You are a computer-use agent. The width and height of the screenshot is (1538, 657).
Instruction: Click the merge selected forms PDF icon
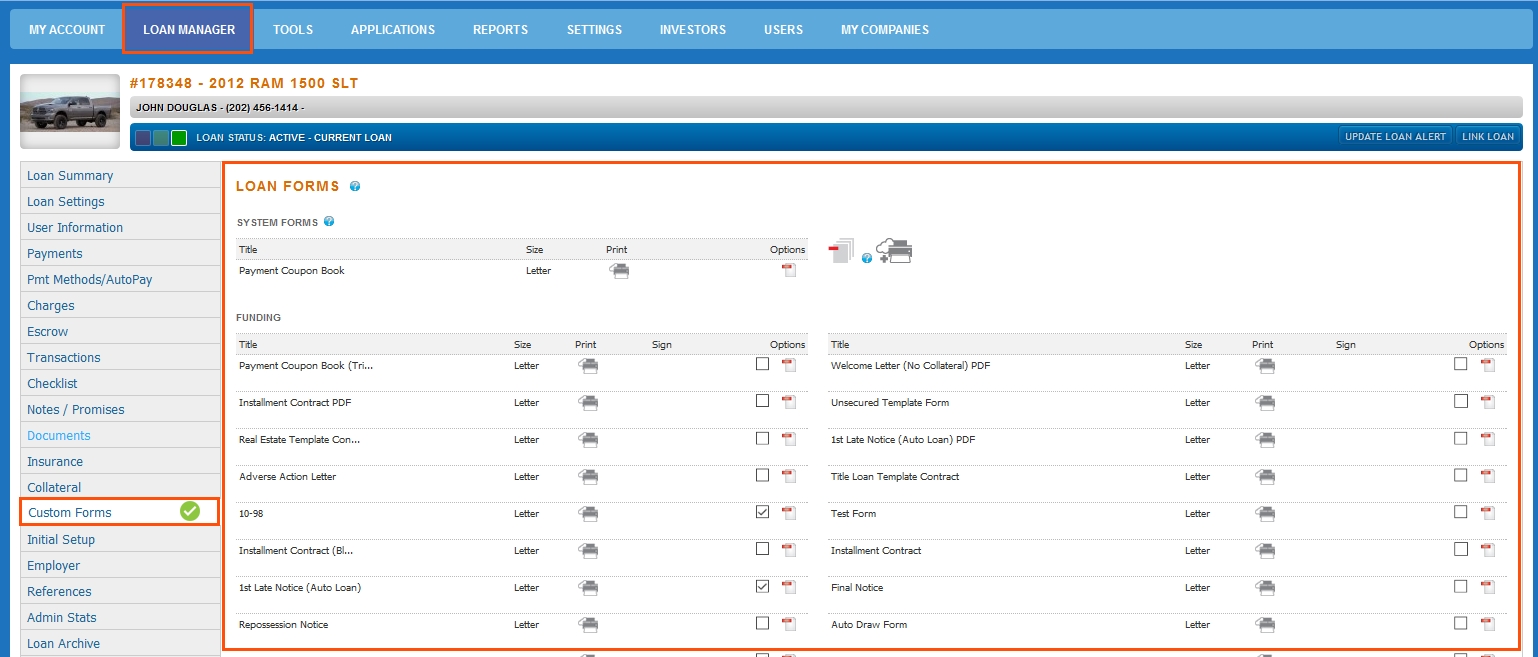click(x=841, y=251)
